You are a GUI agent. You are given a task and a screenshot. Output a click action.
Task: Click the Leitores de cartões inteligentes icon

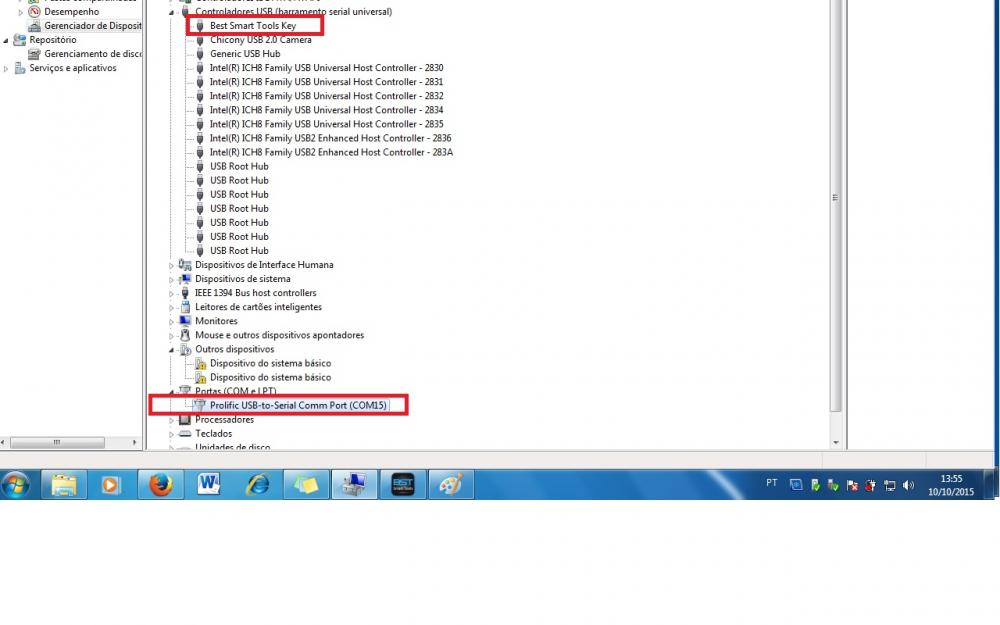point(185,307)
